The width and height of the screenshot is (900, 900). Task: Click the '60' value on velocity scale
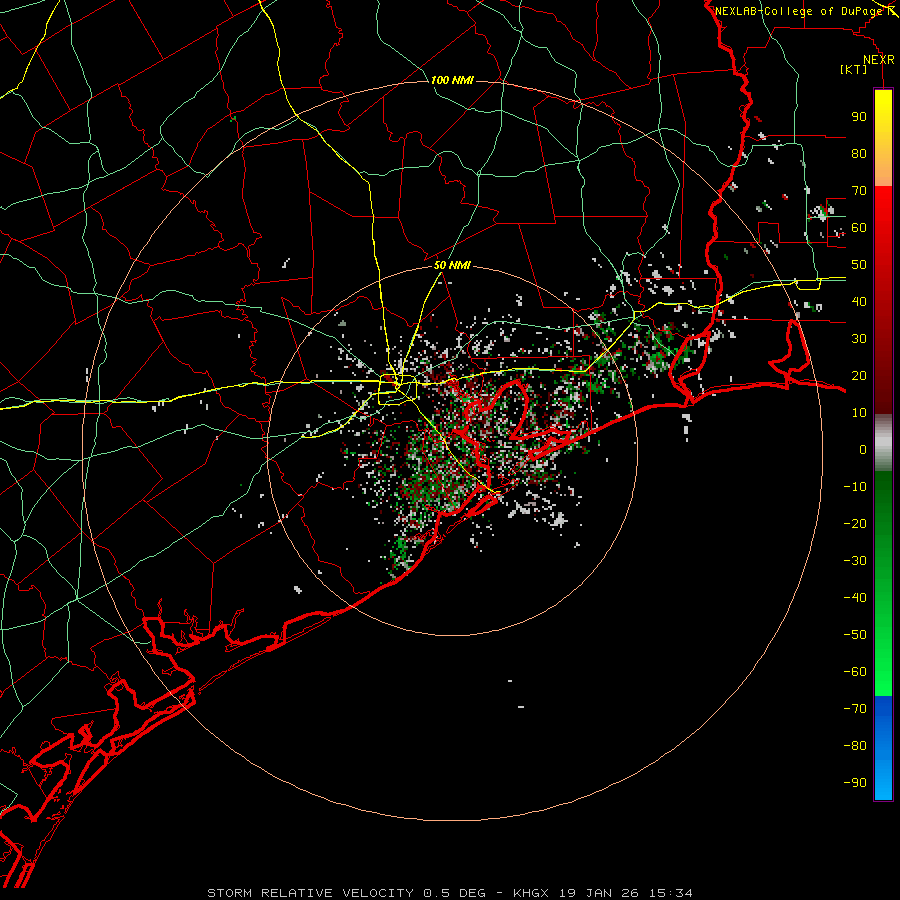coord(859,228)
